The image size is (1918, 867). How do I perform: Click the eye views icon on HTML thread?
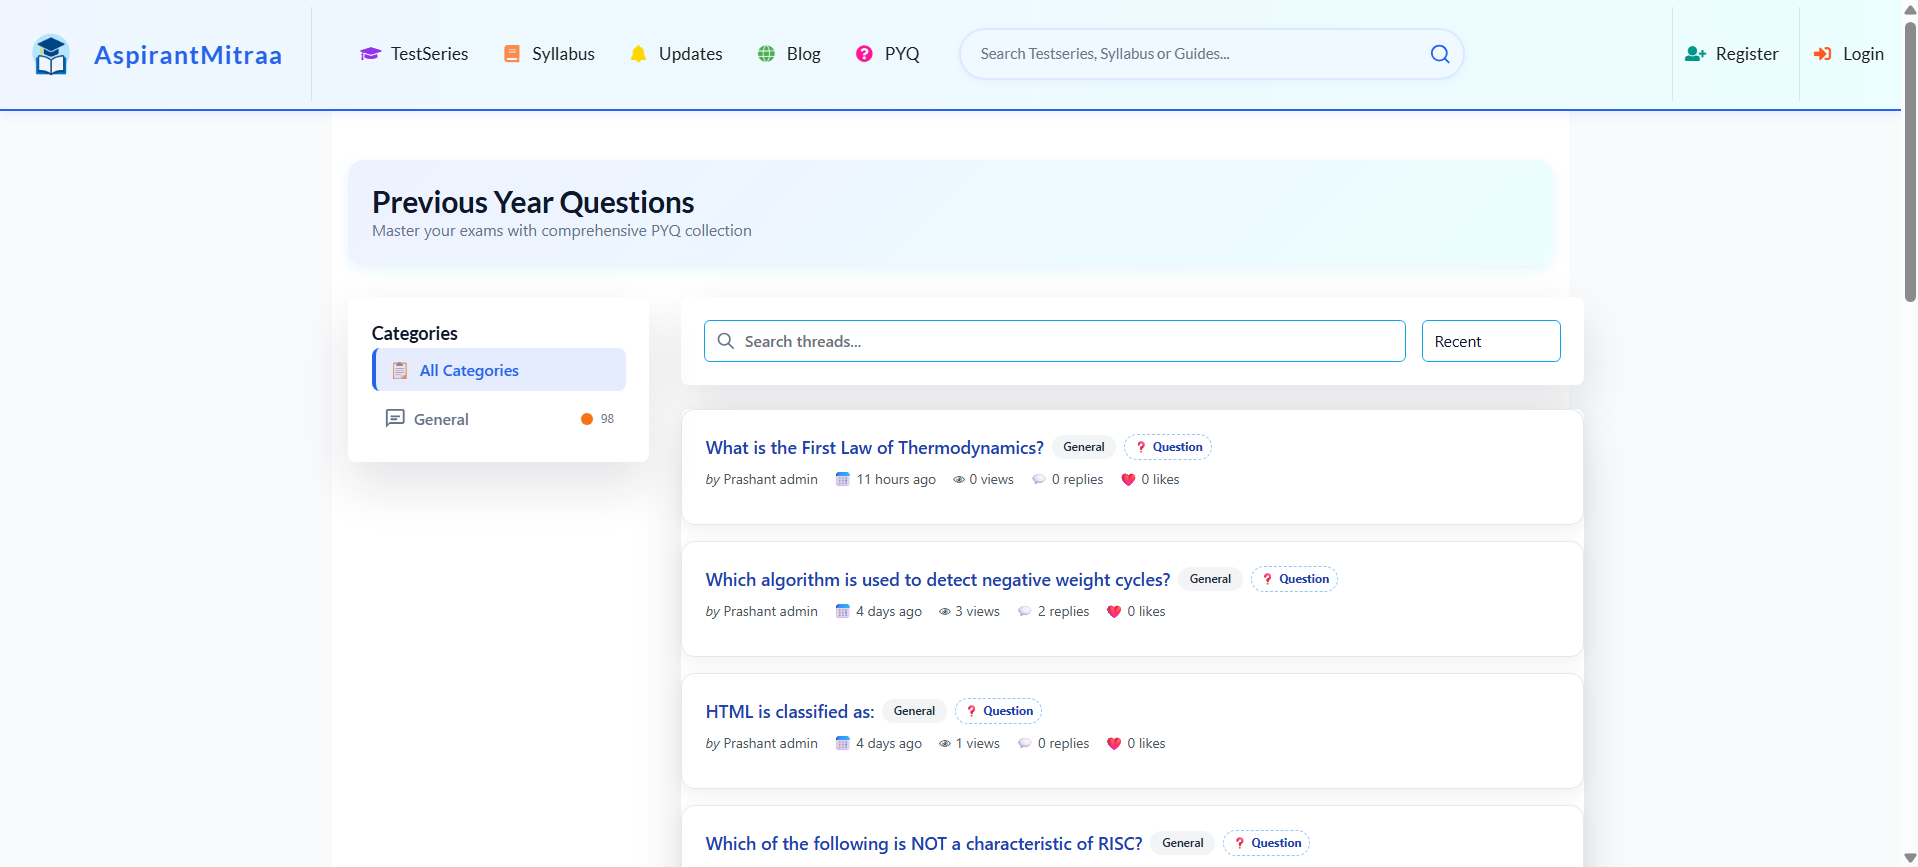click(x=944, y=744)
